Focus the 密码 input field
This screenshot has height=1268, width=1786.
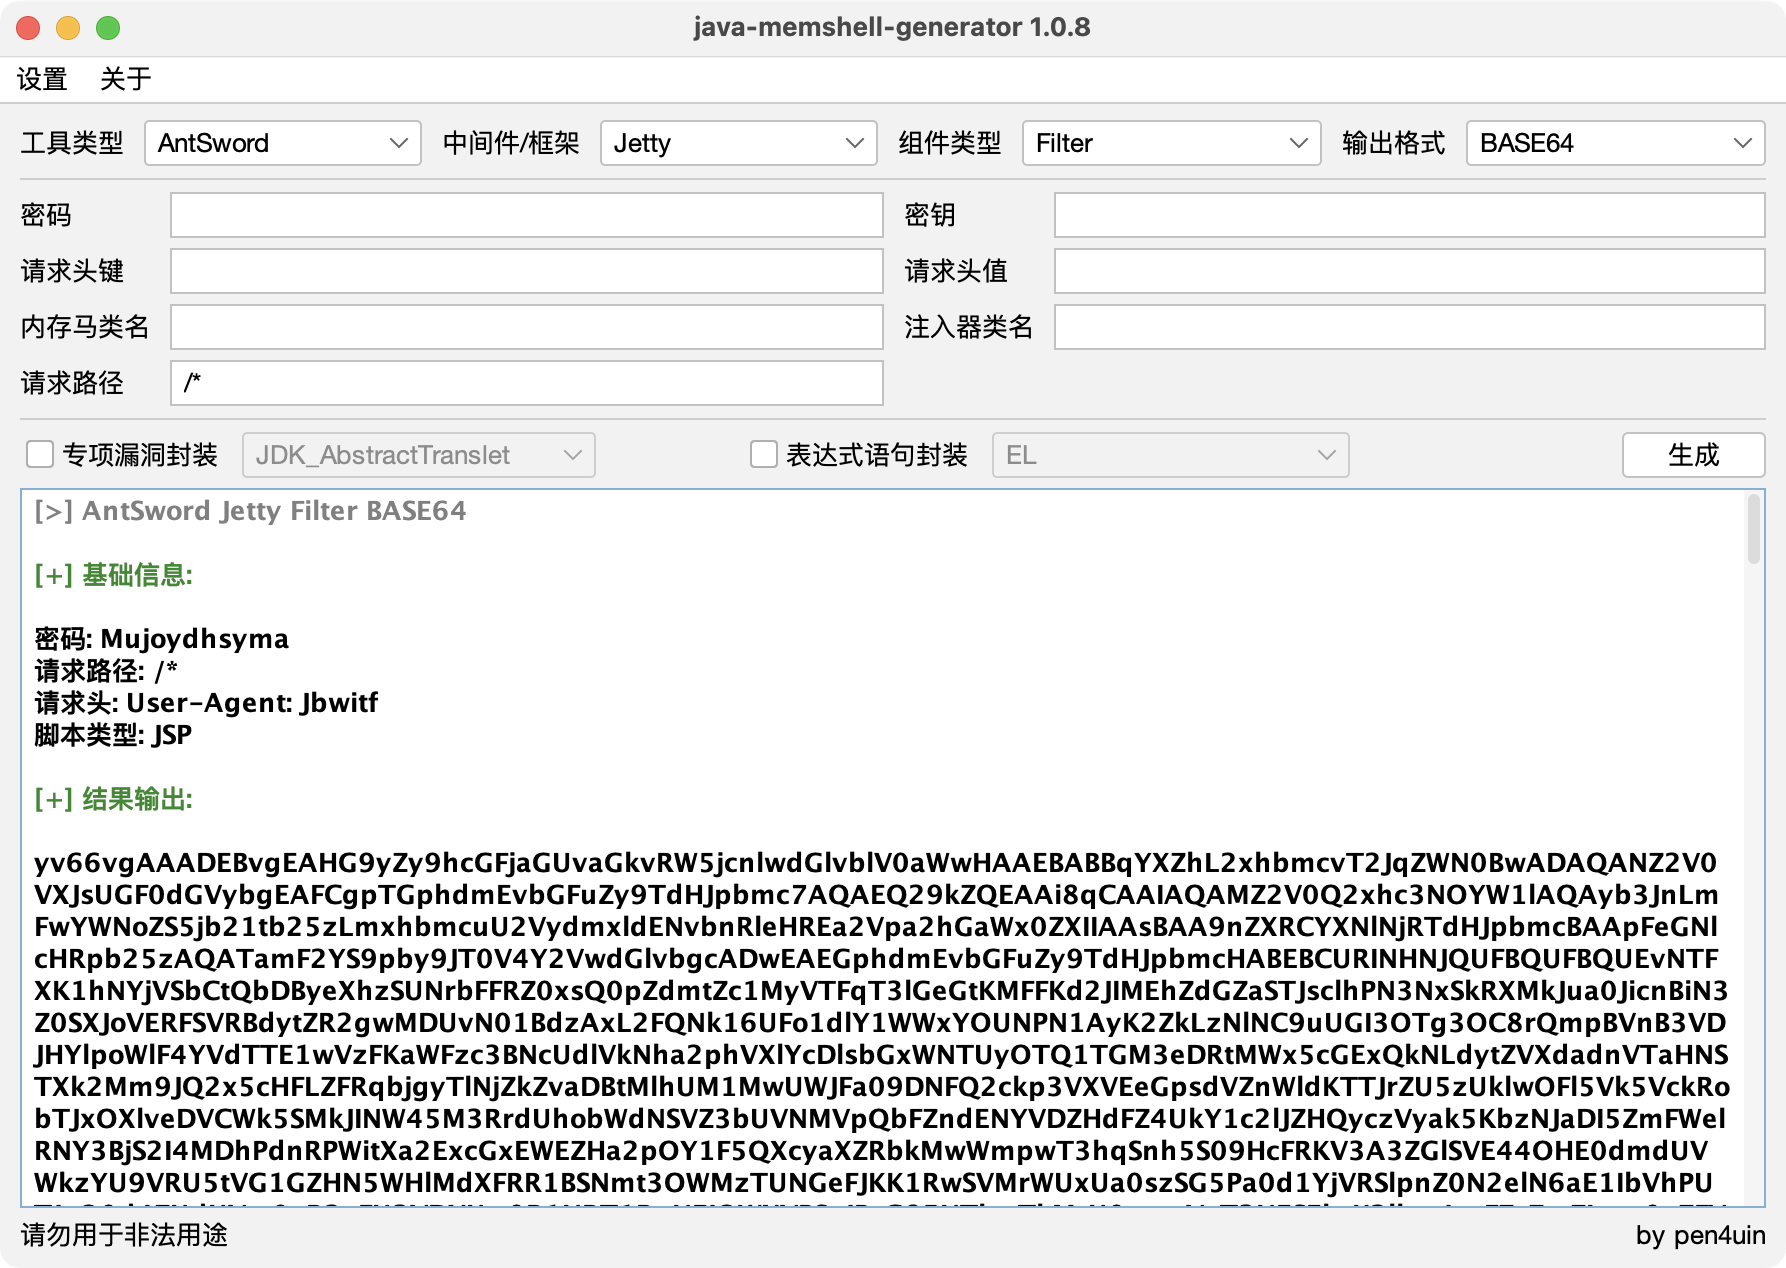[527, 215]
